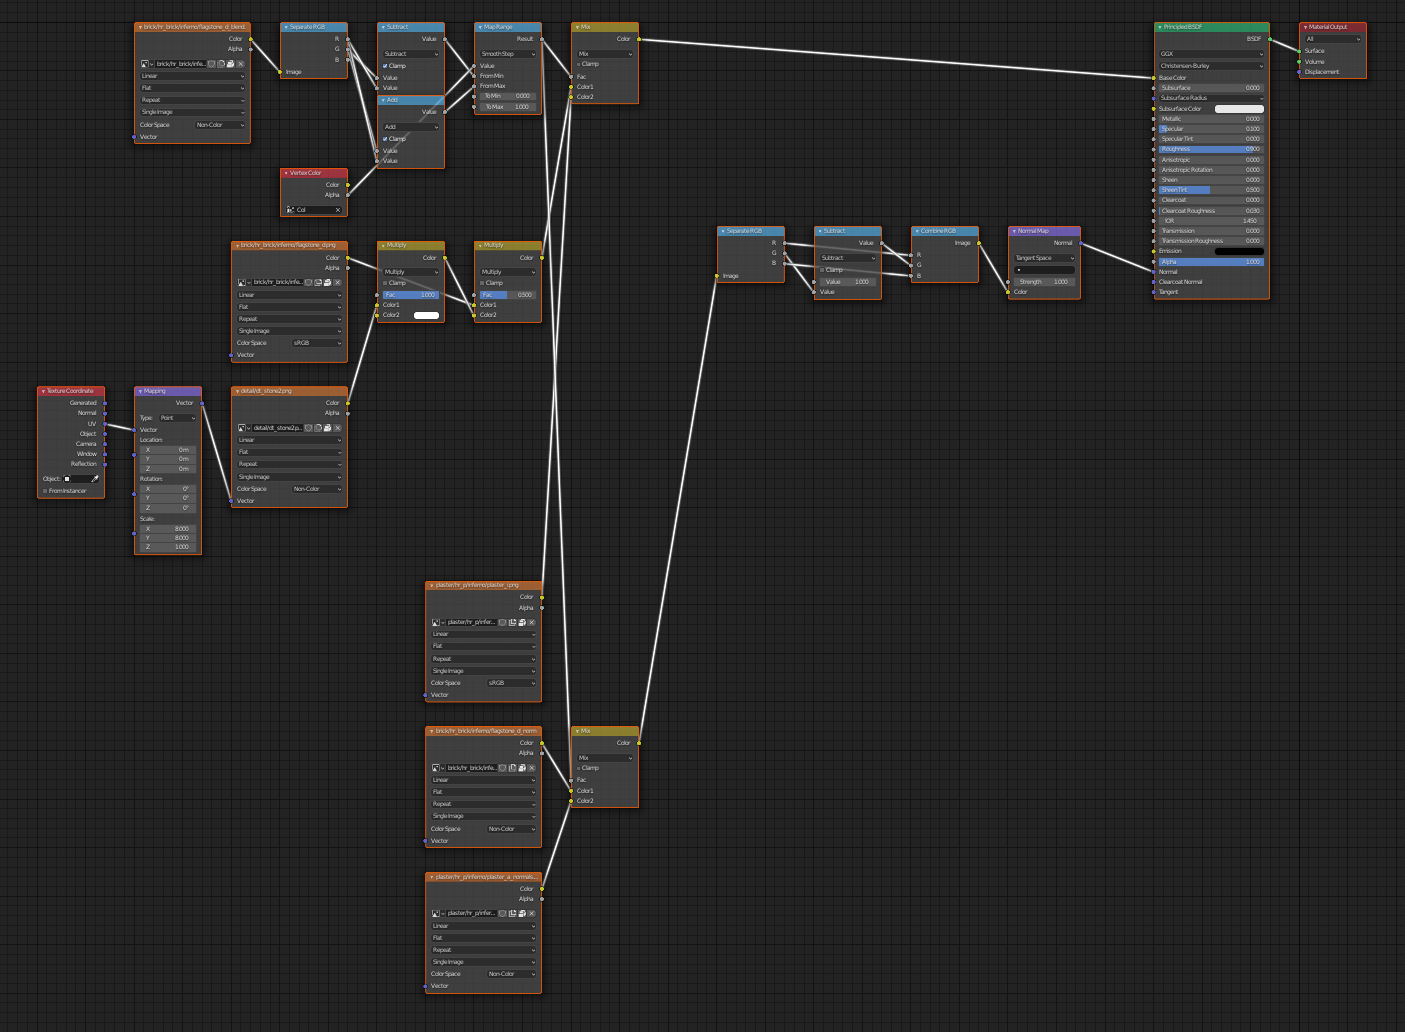This screenshot has width=1405, height=1032.
Task: Click the pack file icon on flagstone_d_norm node
Action: click(x=521, y=767)
